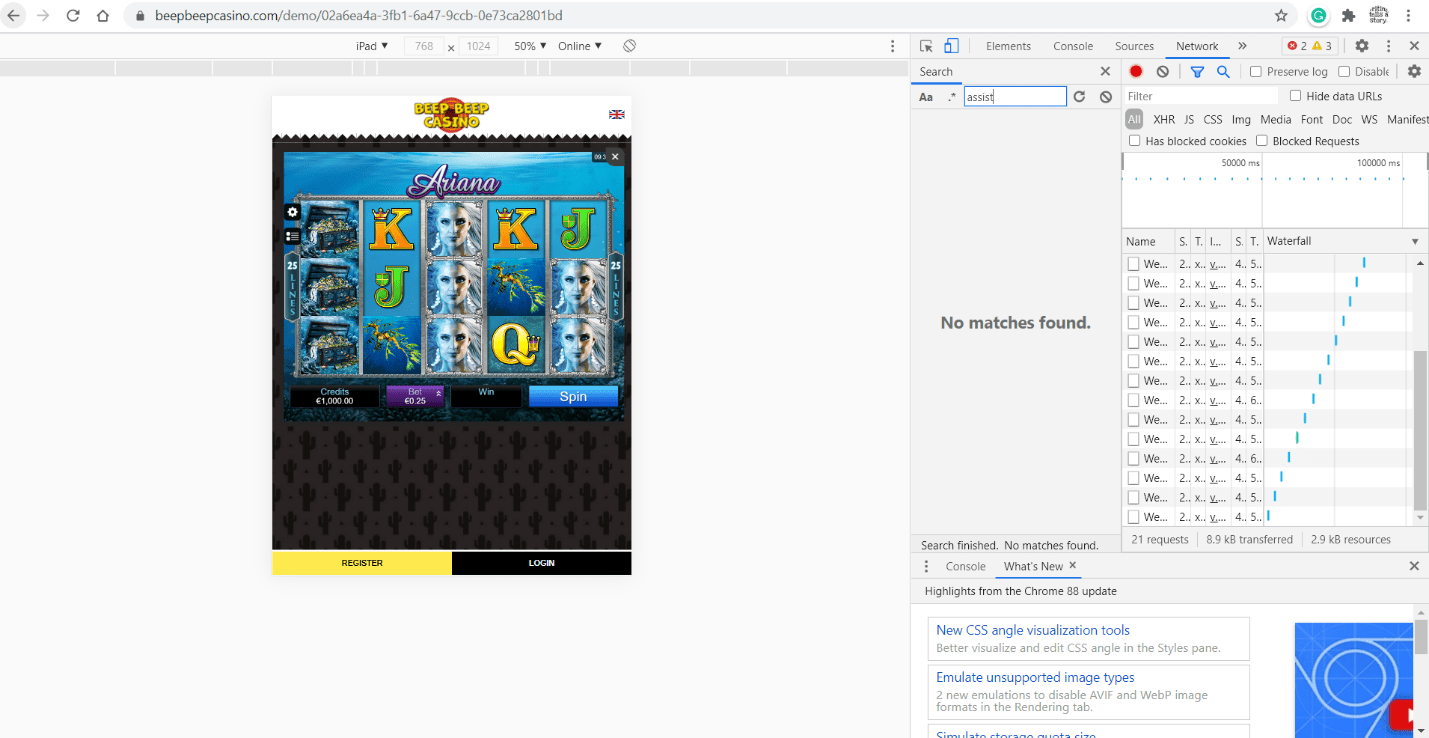Open the Sources tab
This screenshot has height=738, width=1429.
coord(1134,46)
